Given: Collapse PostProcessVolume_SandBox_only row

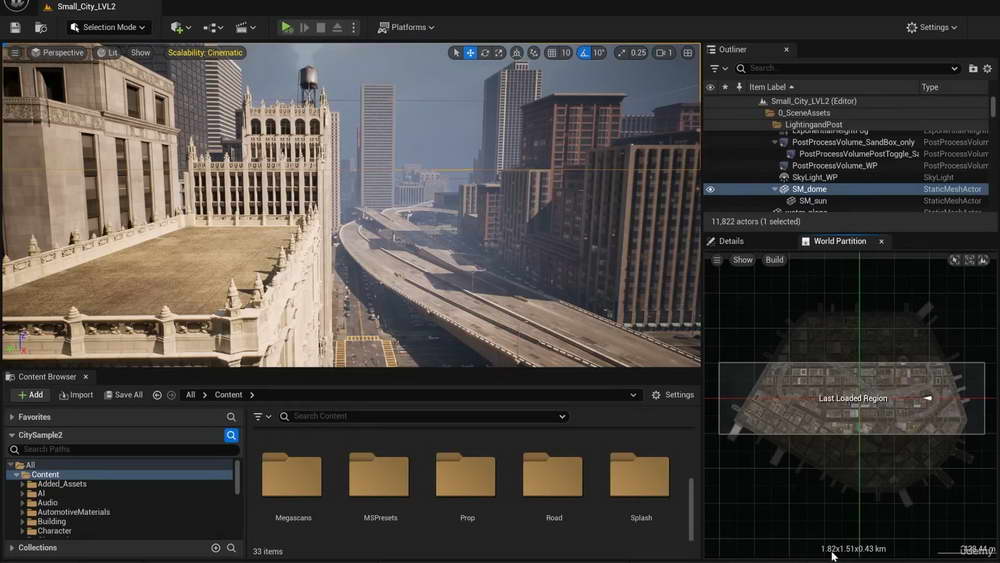Looking at the screenshot, I should point(774,142).
